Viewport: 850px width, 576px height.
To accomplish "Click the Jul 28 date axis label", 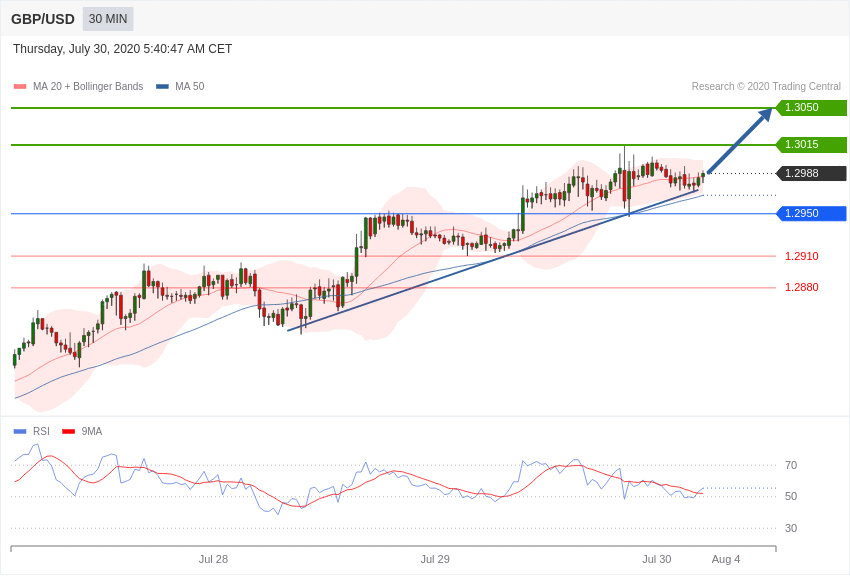I will pyautogui.click(x=213, y=560).
